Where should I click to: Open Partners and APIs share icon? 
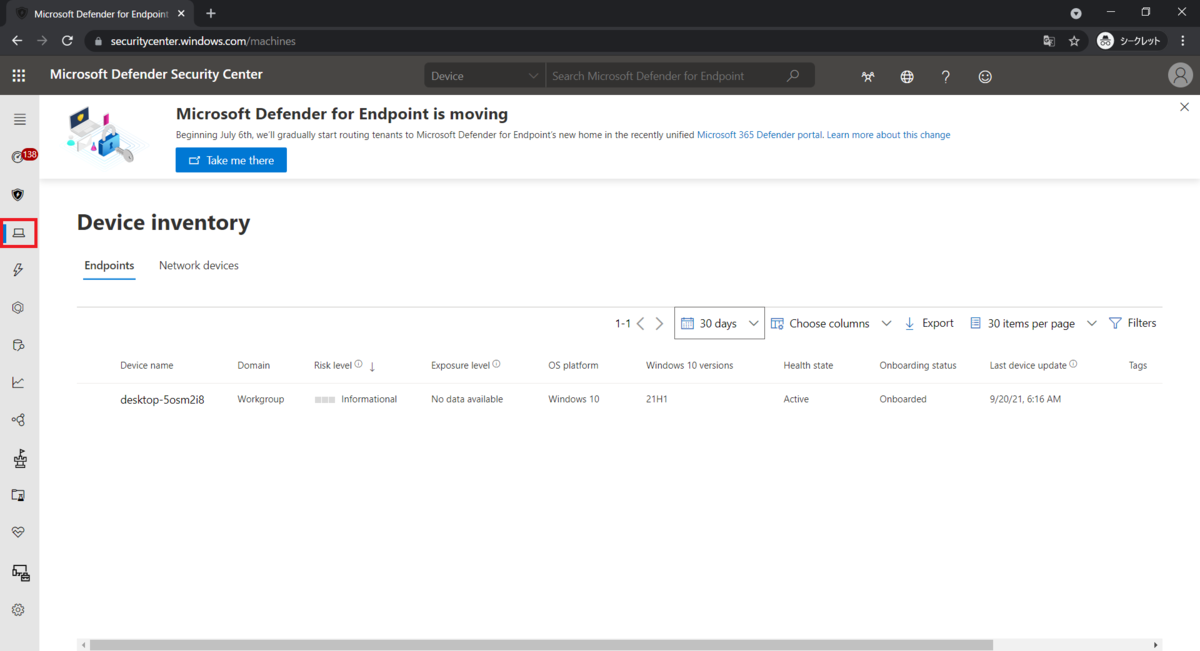tap(18, 421)
